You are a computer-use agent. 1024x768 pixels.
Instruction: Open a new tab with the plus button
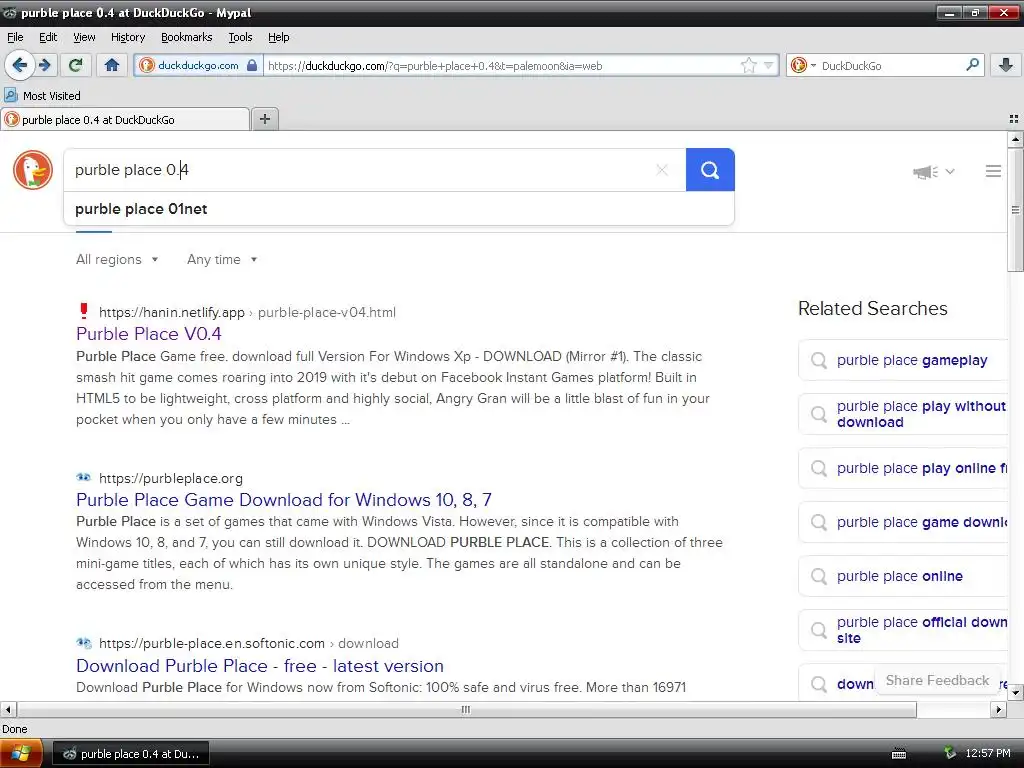[264, 119]
